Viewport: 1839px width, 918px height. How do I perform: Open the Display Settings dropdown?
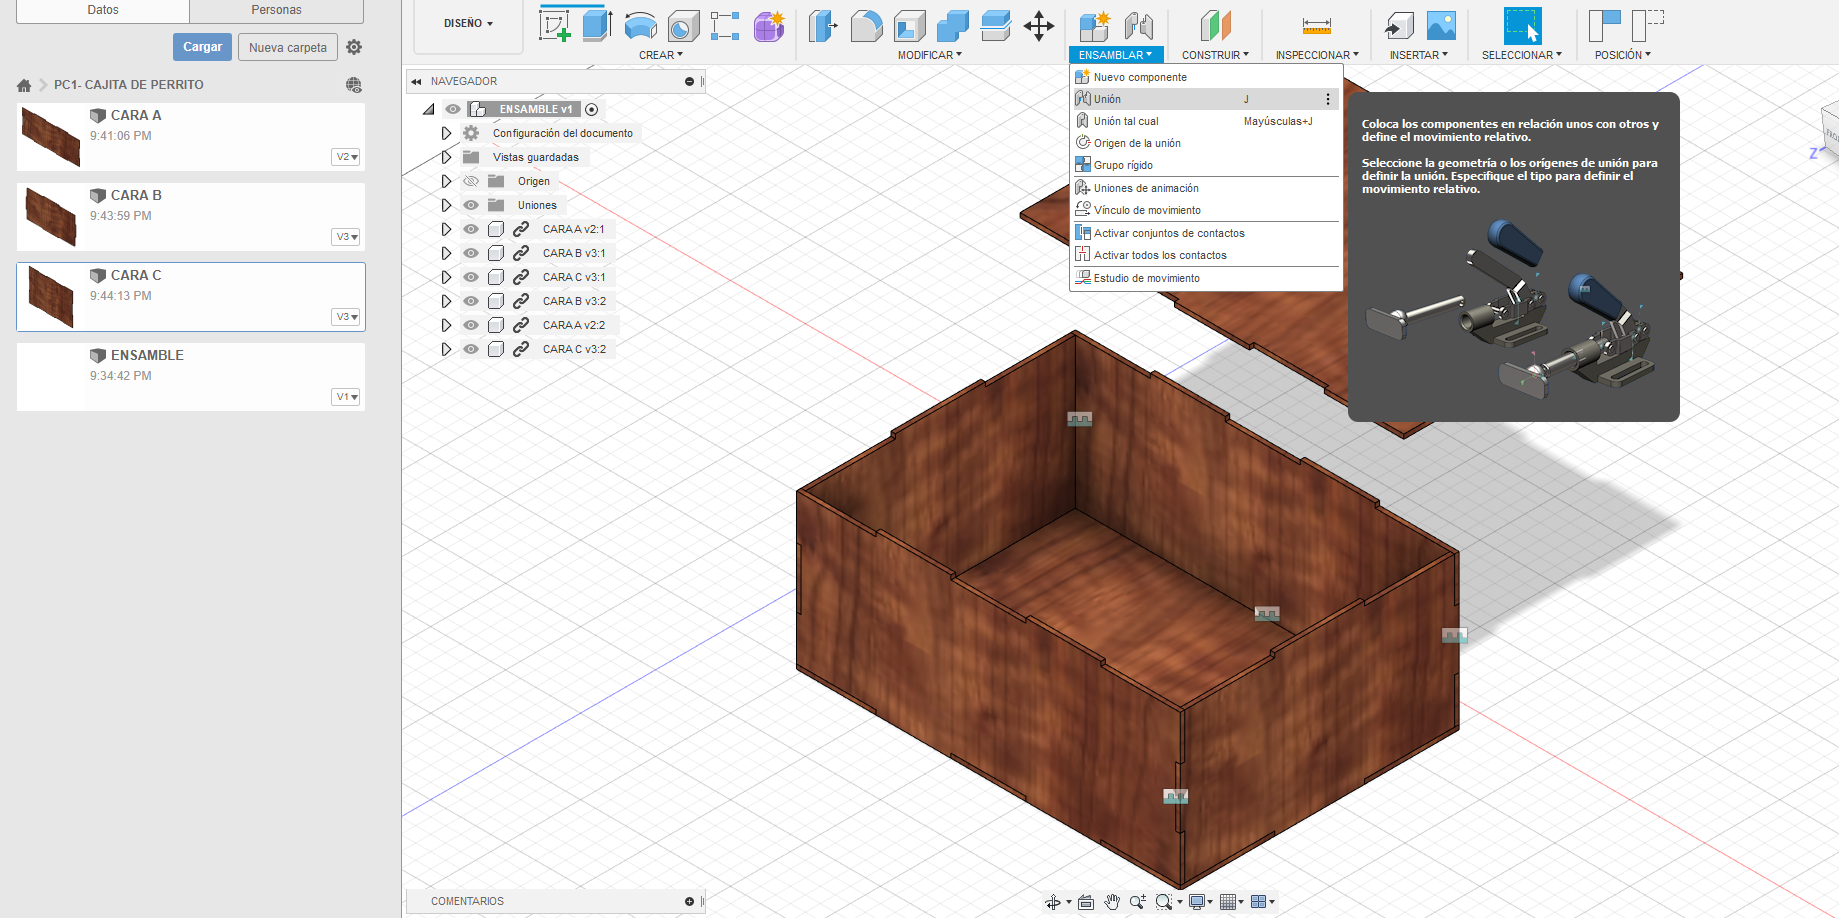pos(1200,902)
